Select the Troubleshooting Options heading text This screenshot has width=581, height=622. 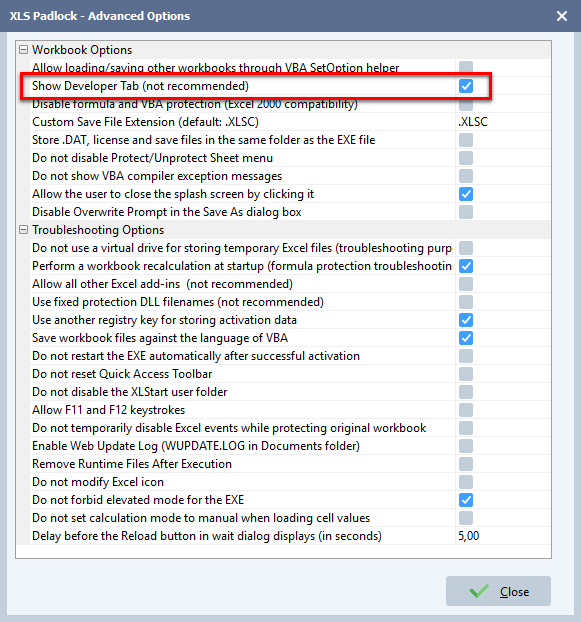click(x=98, y=230)
